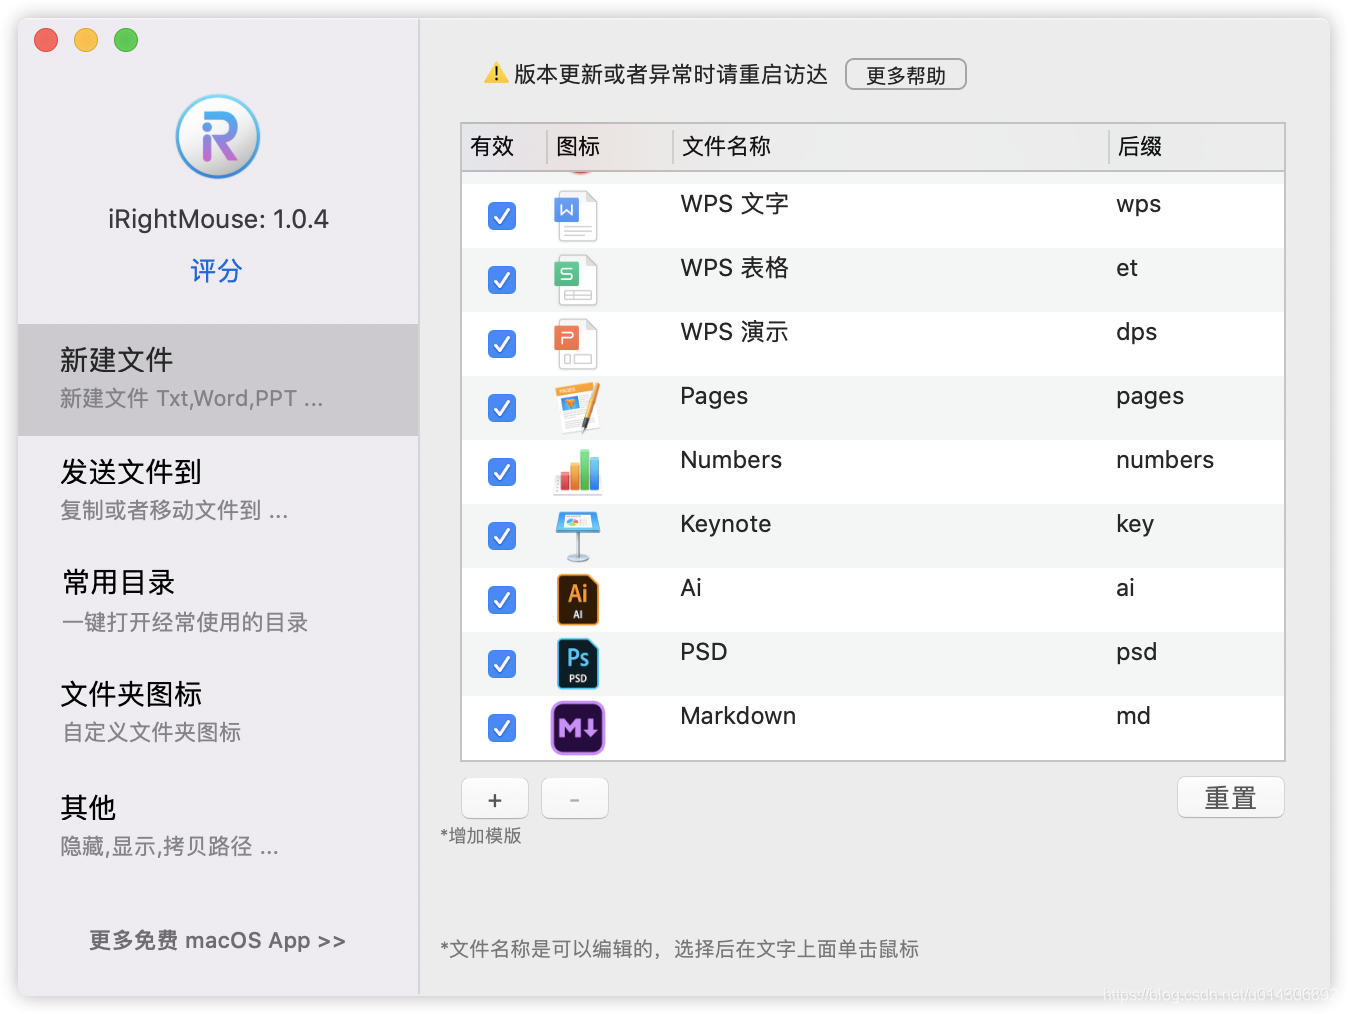Viewport: 1348px width, 1014px height.
Task: Click the ai suffix cell
Action: [x=1125, y=588]
